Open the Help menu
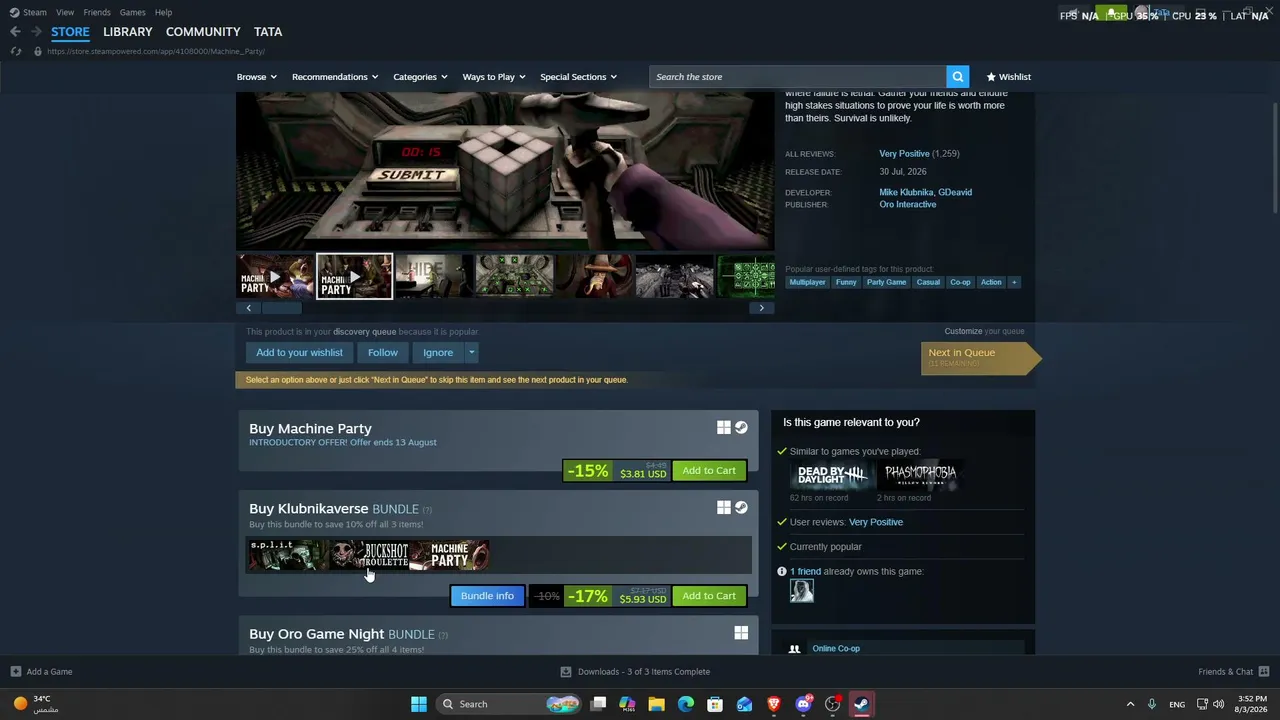The image size is (1280, 720). tap(163, 12)
